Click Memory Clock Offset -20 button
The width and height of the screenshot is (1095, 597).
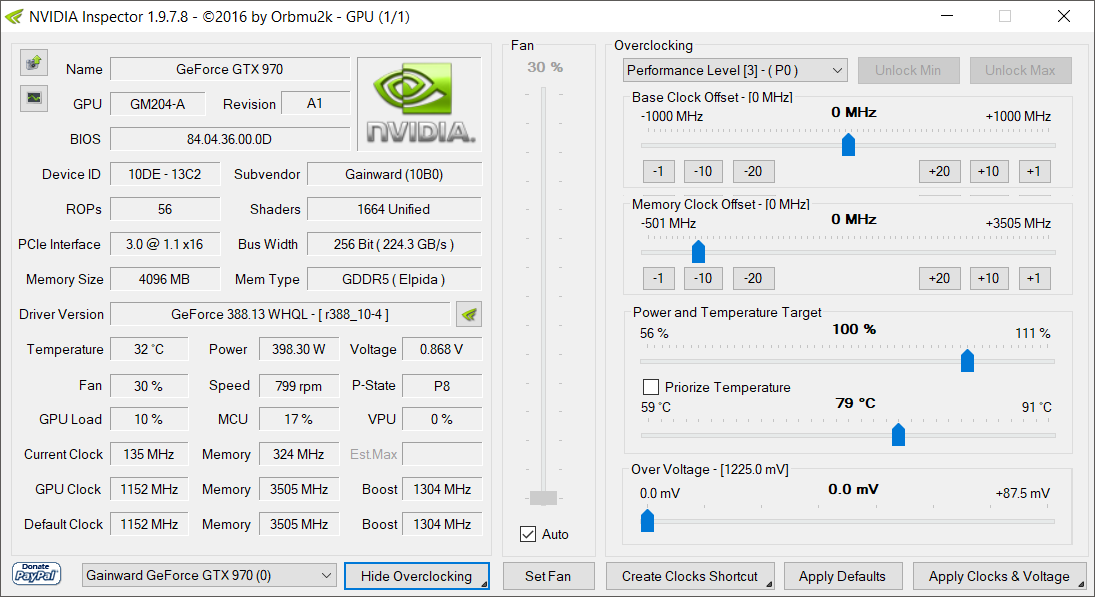(x=753, y=278)
